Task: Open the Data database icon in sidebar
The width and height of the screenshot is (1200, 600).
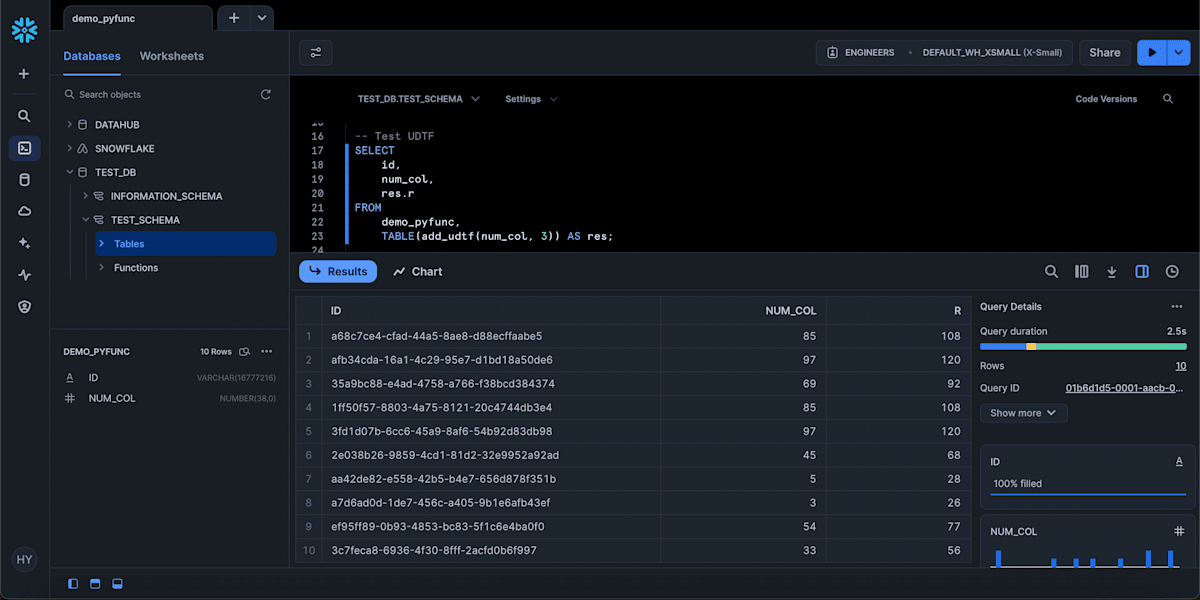Action: 24,180
